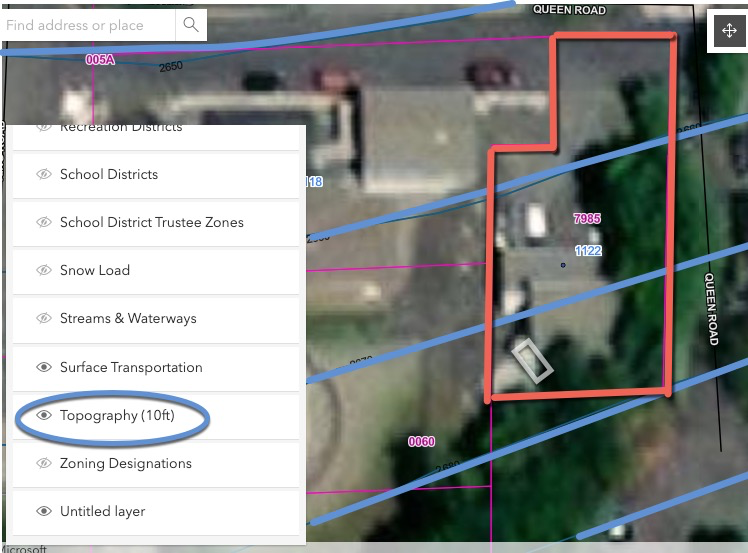Click the 1122 address label on map
Viewport: 748px width, 553px height.
coord(588,251)
